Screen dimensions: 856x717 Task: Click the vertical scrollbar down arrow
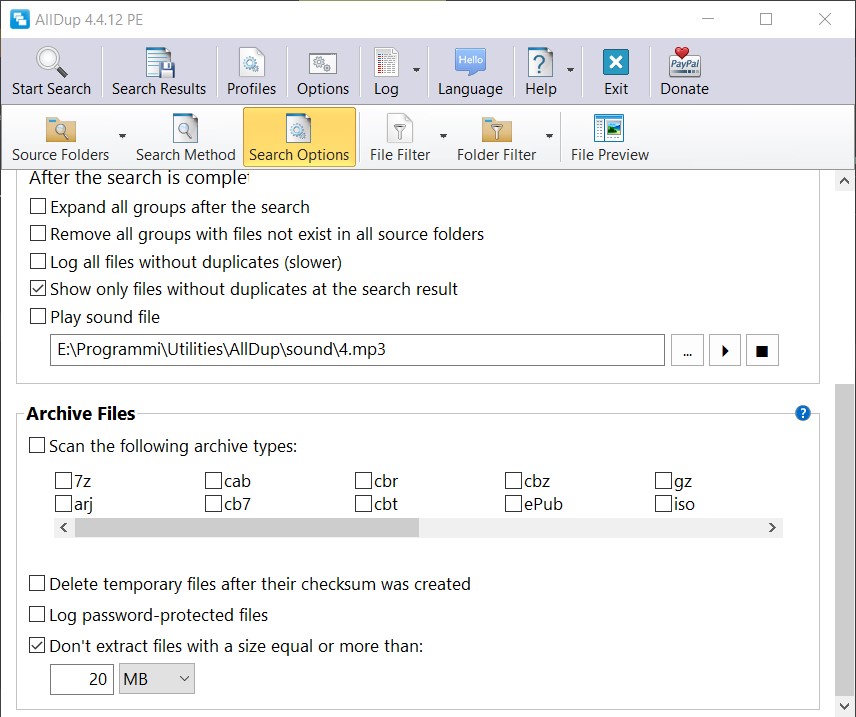pyautogui.click(x=844, y=705)
